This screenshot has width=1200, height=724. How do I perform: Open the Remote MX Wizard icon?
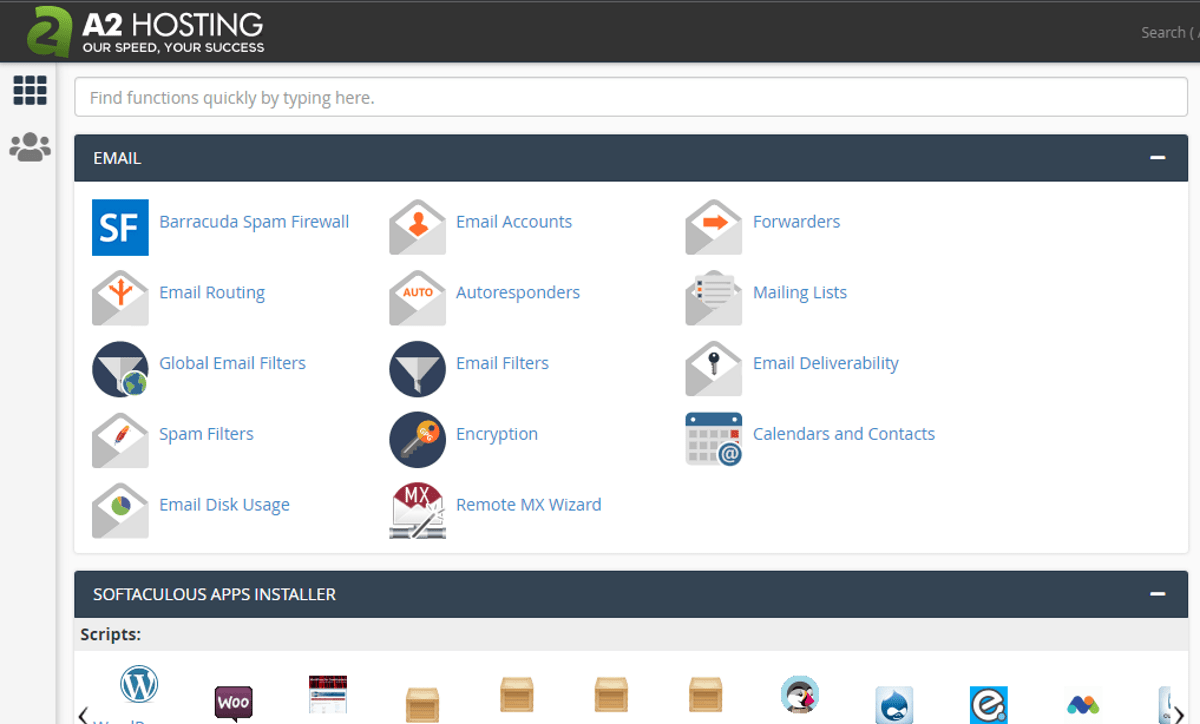pyautogui.click(x=417, y=511)
